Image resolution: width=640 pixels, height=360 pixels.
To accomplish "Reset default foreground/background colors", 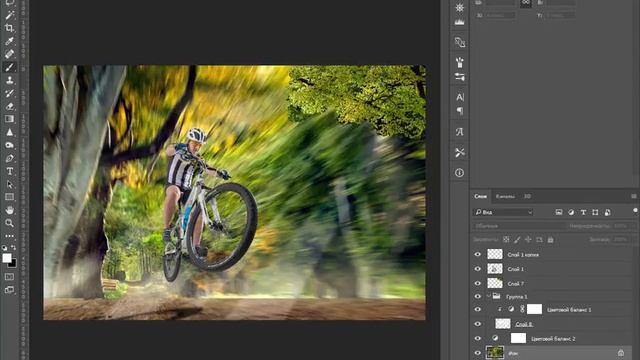I will click(4, 248).
